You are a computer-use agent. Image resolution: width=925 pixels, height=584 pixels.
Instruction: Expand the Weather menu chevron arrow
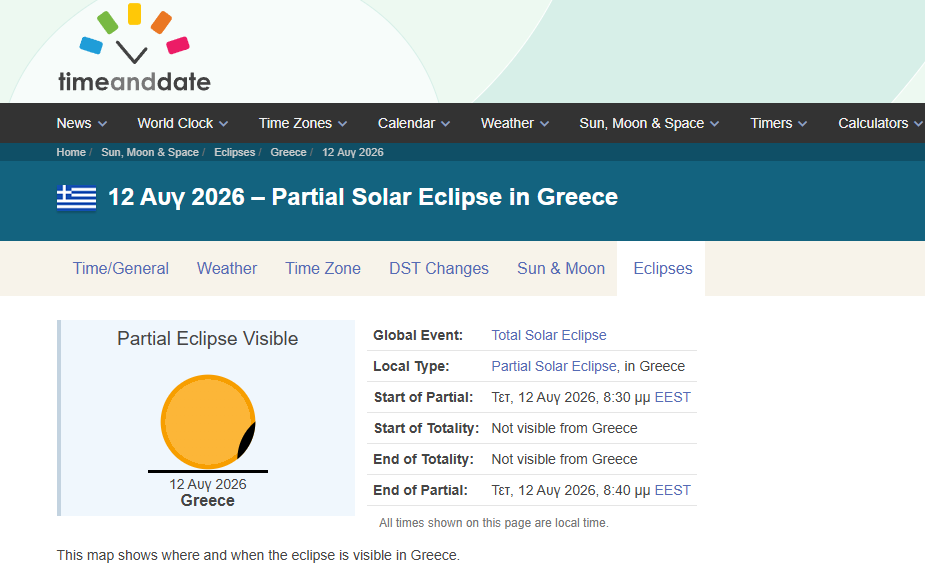[544, 124]
